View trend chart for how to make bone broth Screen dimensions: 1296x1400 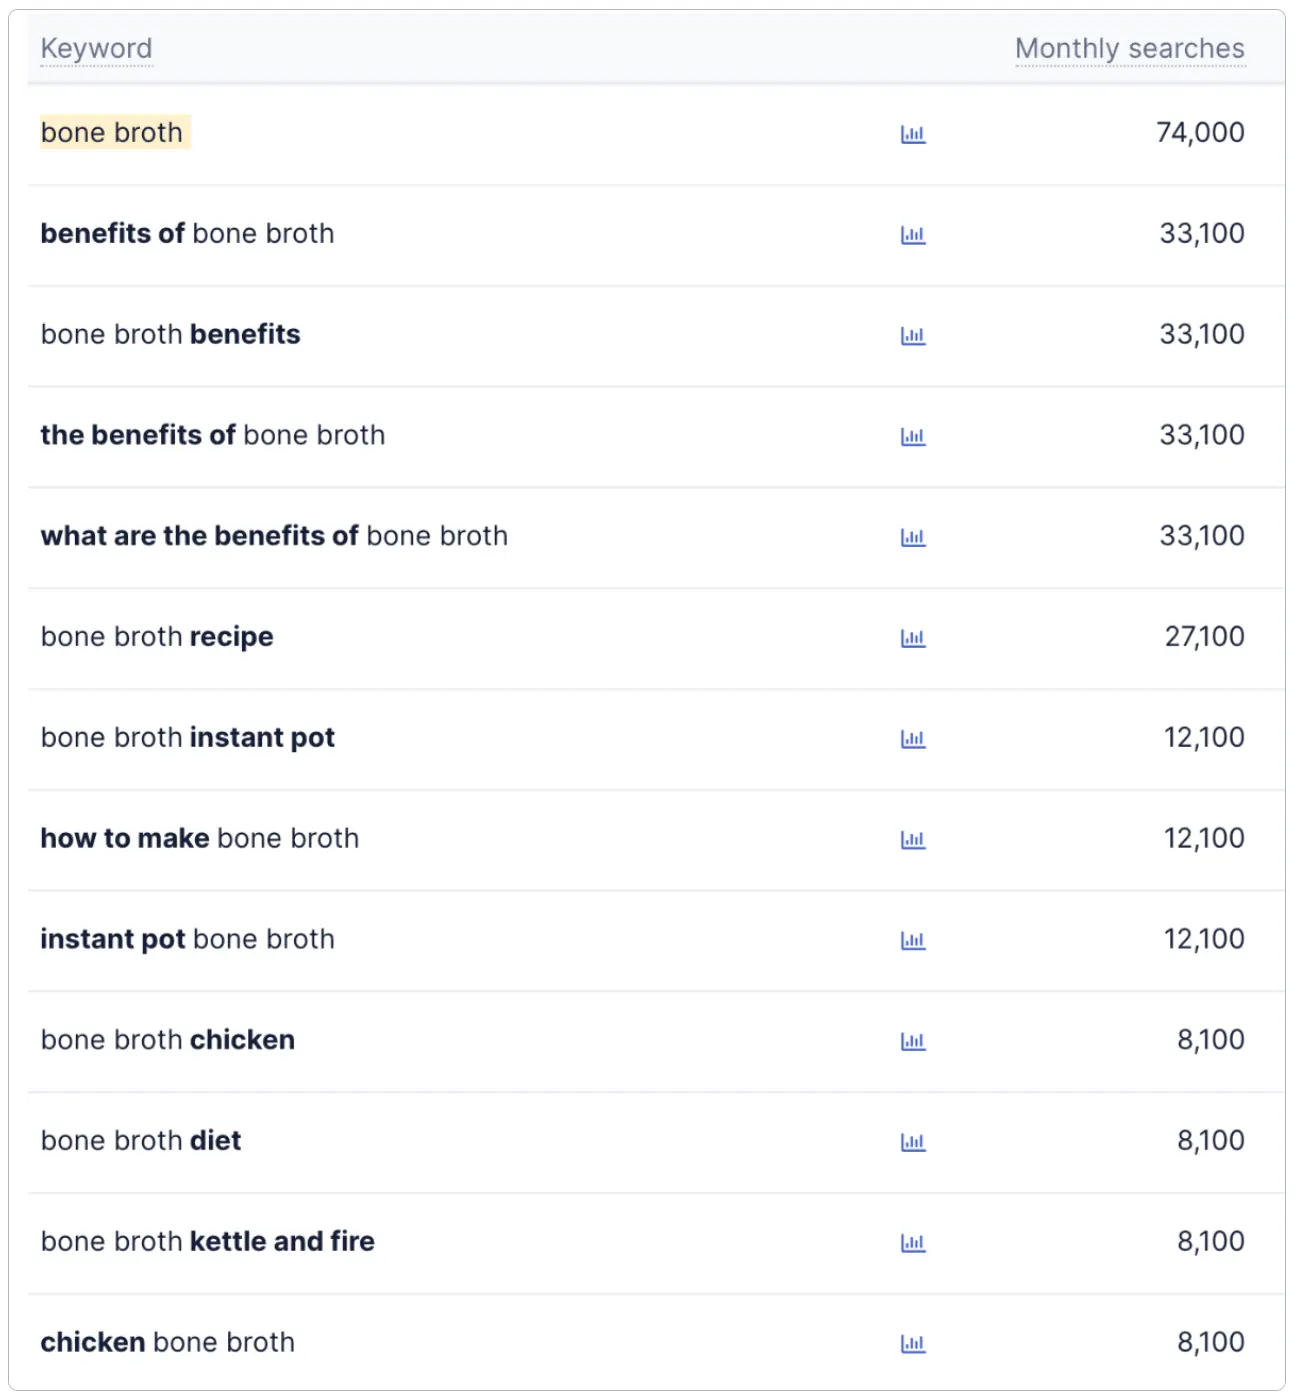[x=913, y=840]
